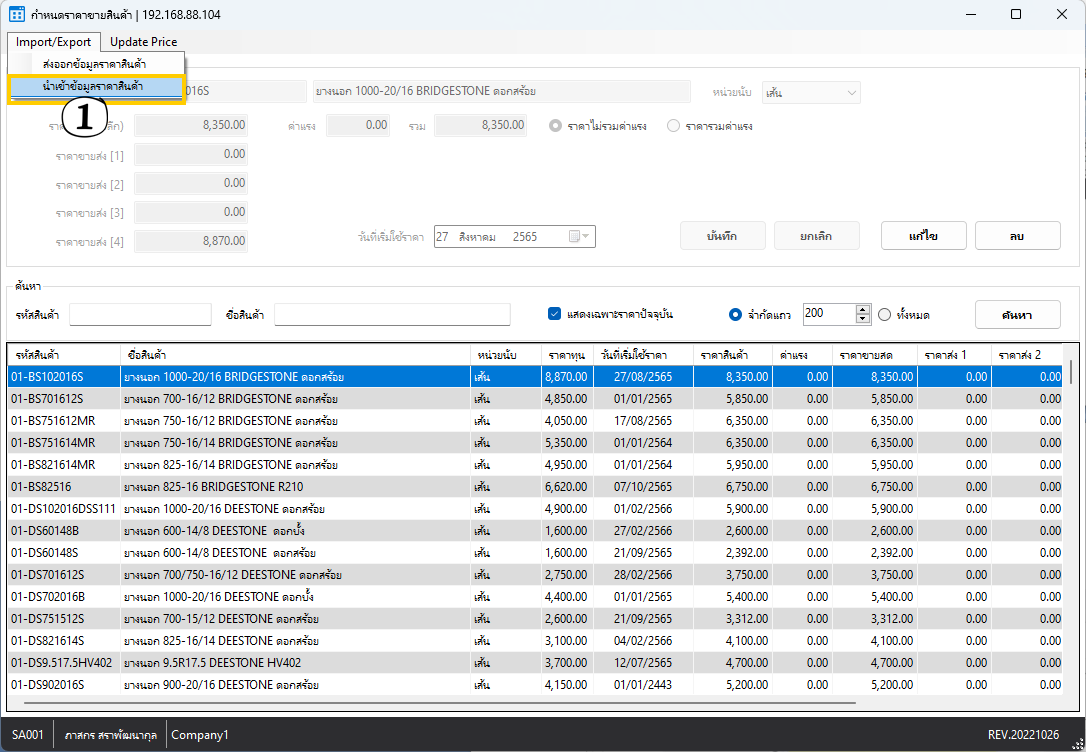Click the application icon in the title bar
1086x752 pixels.
(16, 14)
